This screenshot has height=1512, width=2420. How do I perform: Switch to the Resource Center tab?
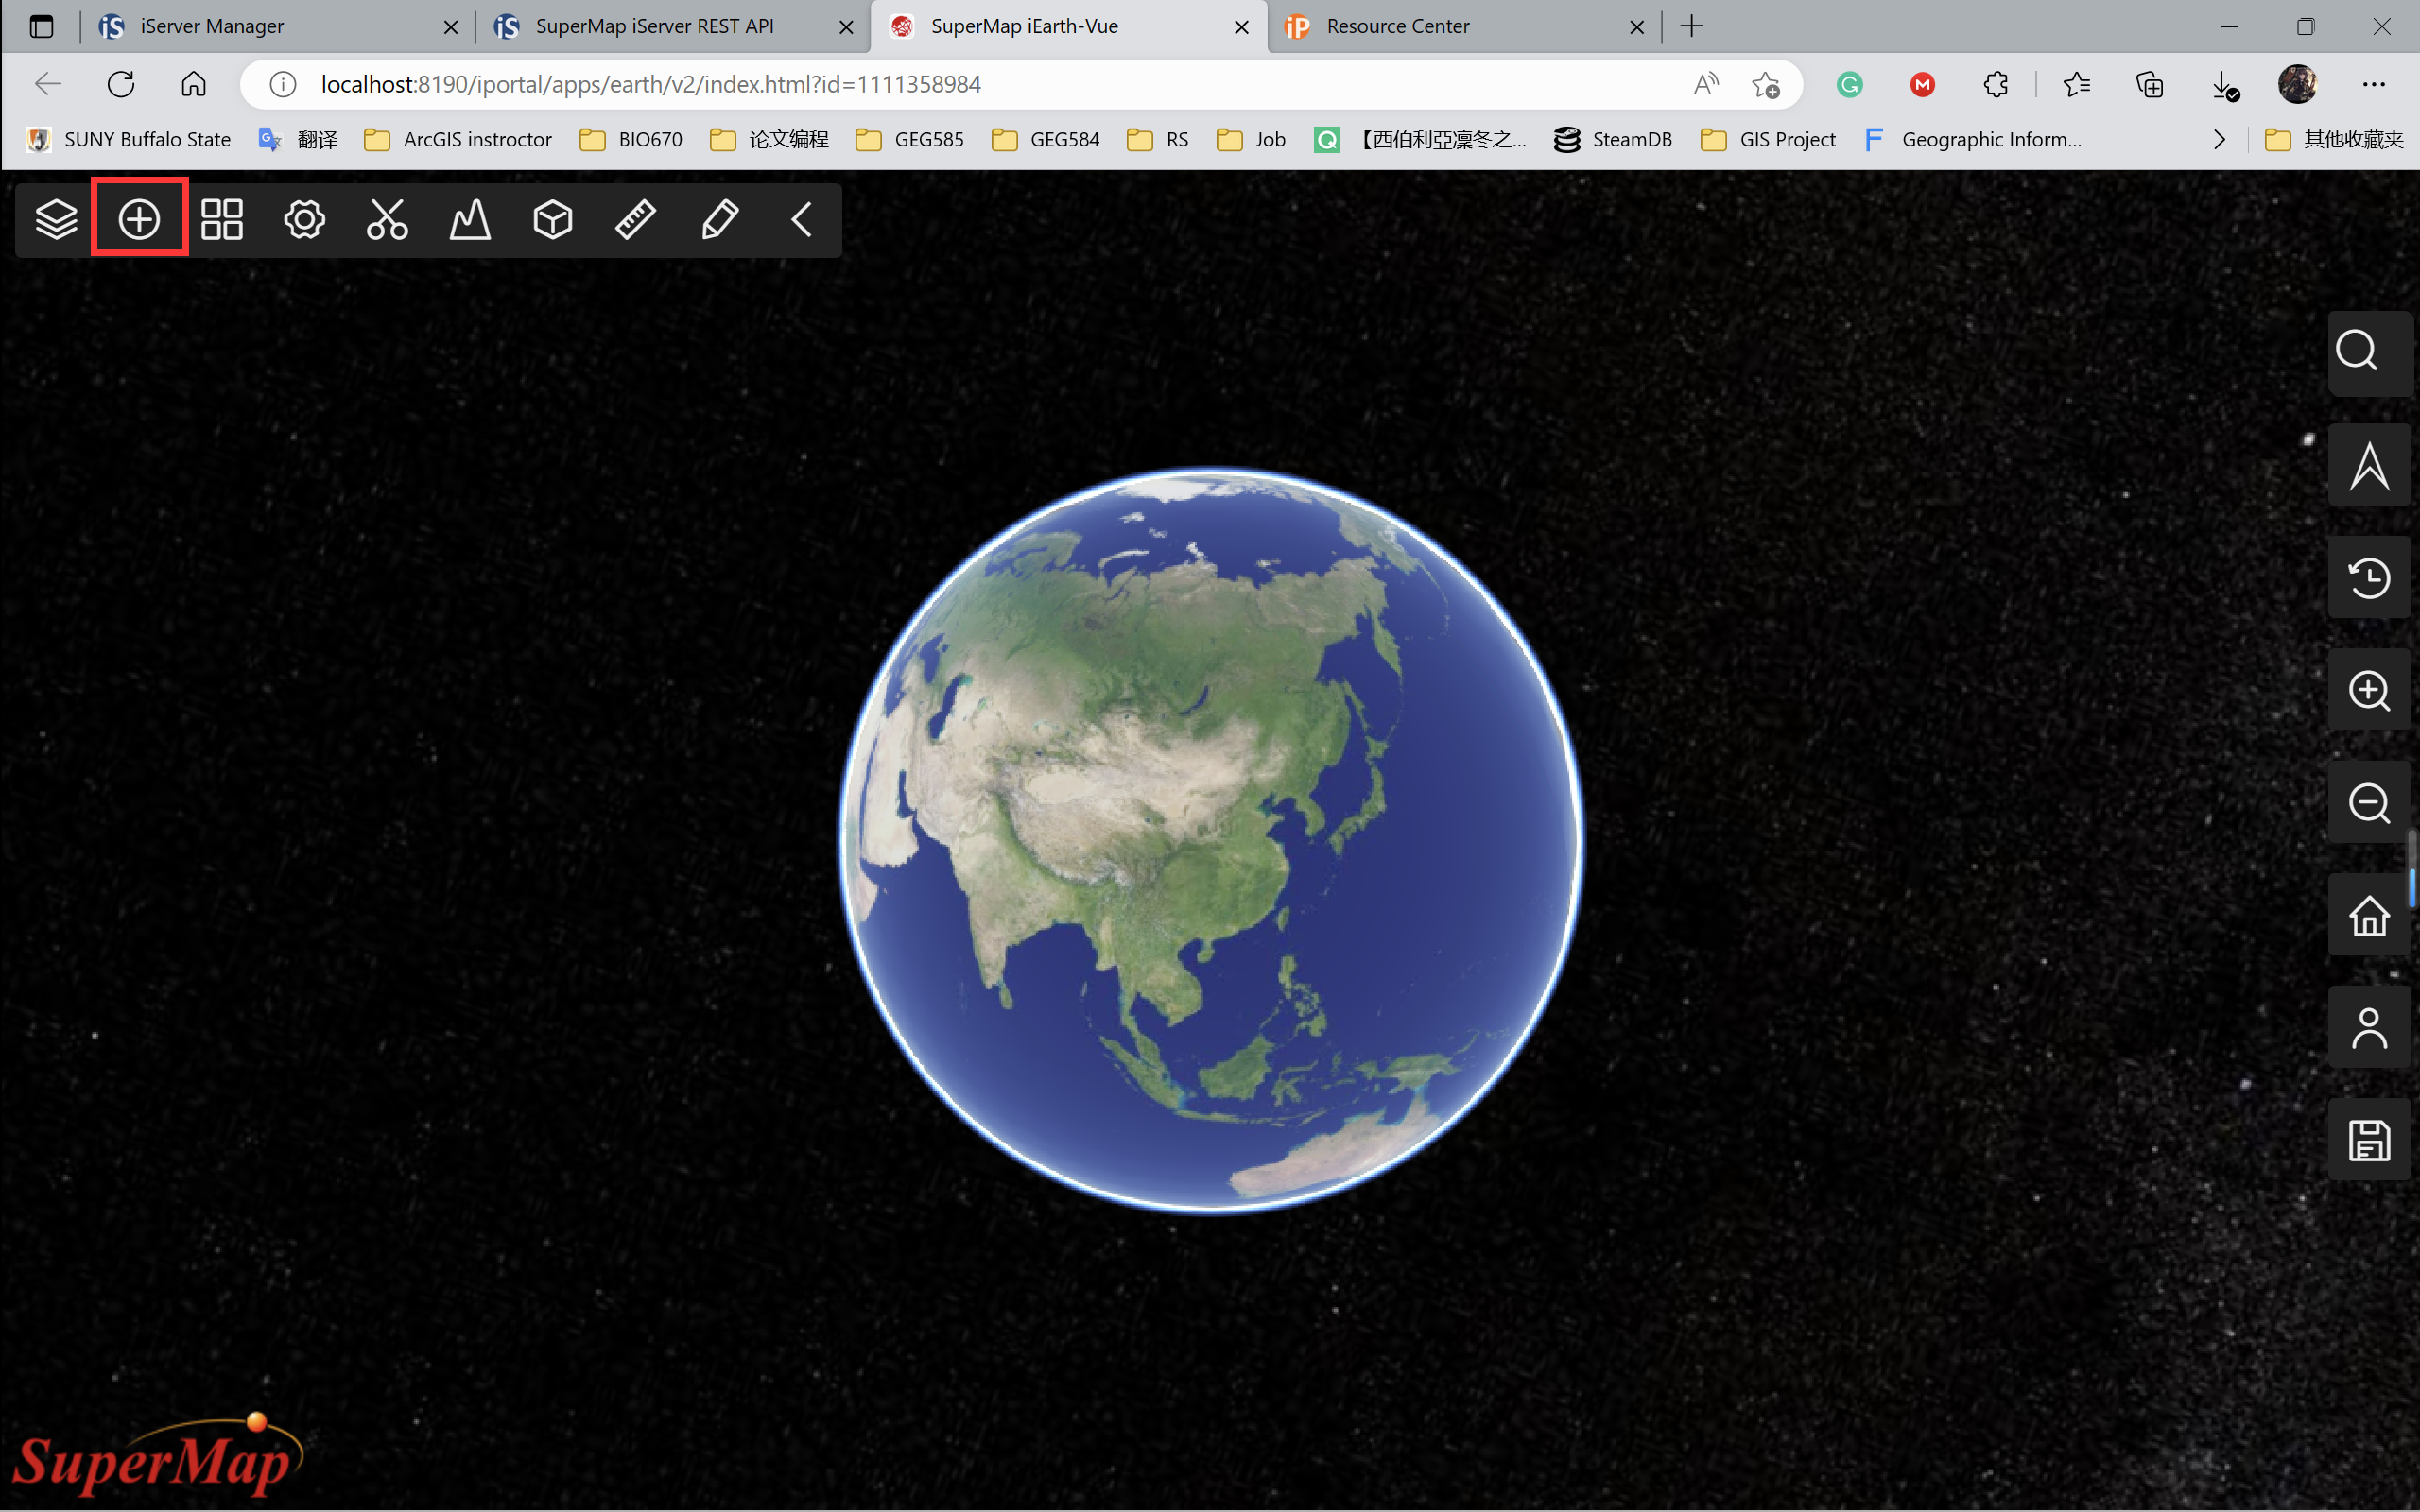tap(1397, 27)
